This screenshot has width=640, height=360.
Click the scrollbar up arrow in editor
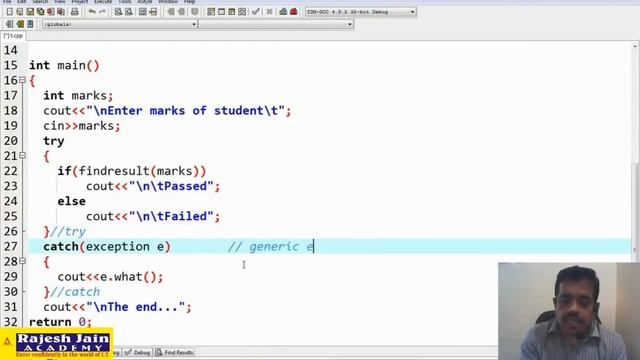tap(635, 47)
